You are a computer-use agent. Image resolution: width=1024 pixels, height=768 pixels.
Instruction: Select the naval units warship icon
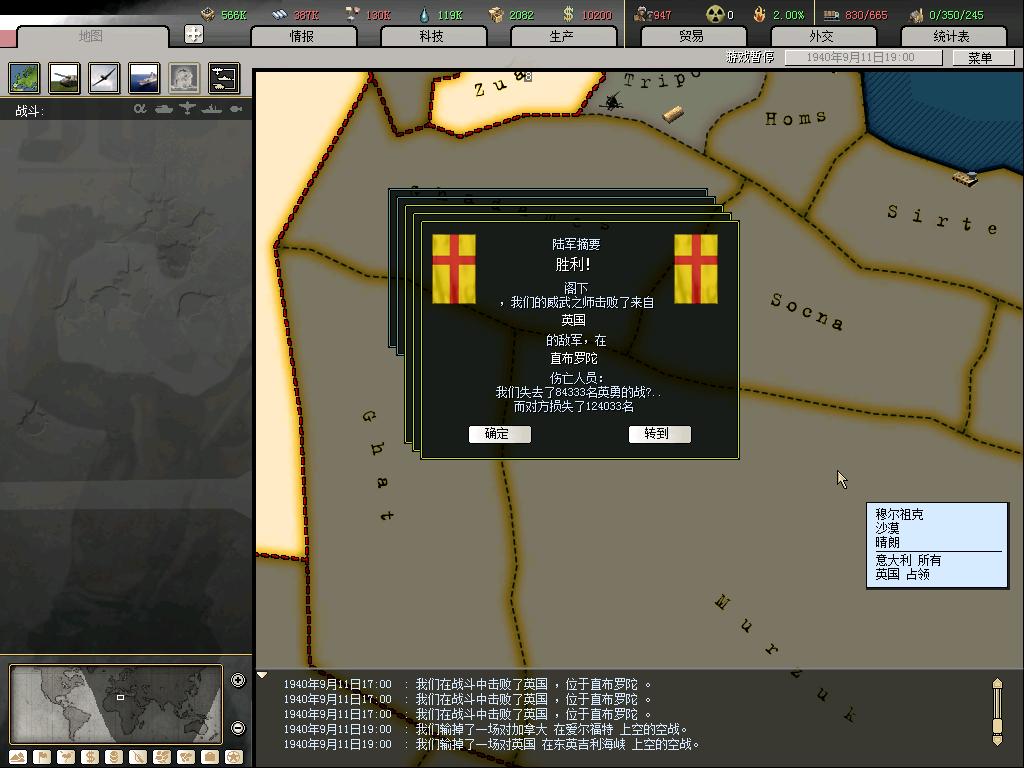[144, 78]
